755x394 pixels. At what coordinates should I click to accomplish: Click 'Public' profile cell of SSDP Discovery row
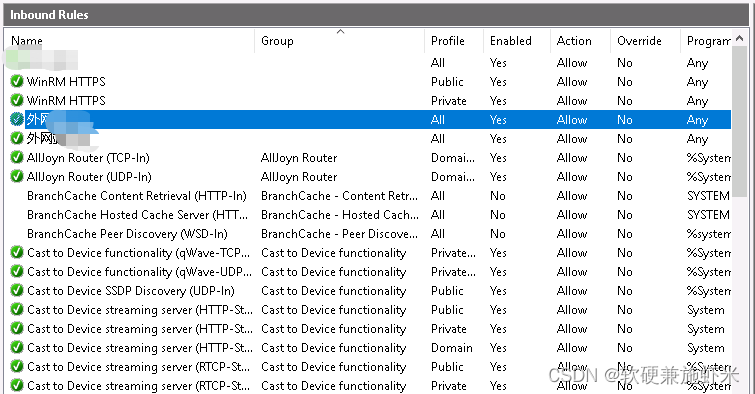coord(447,291)
